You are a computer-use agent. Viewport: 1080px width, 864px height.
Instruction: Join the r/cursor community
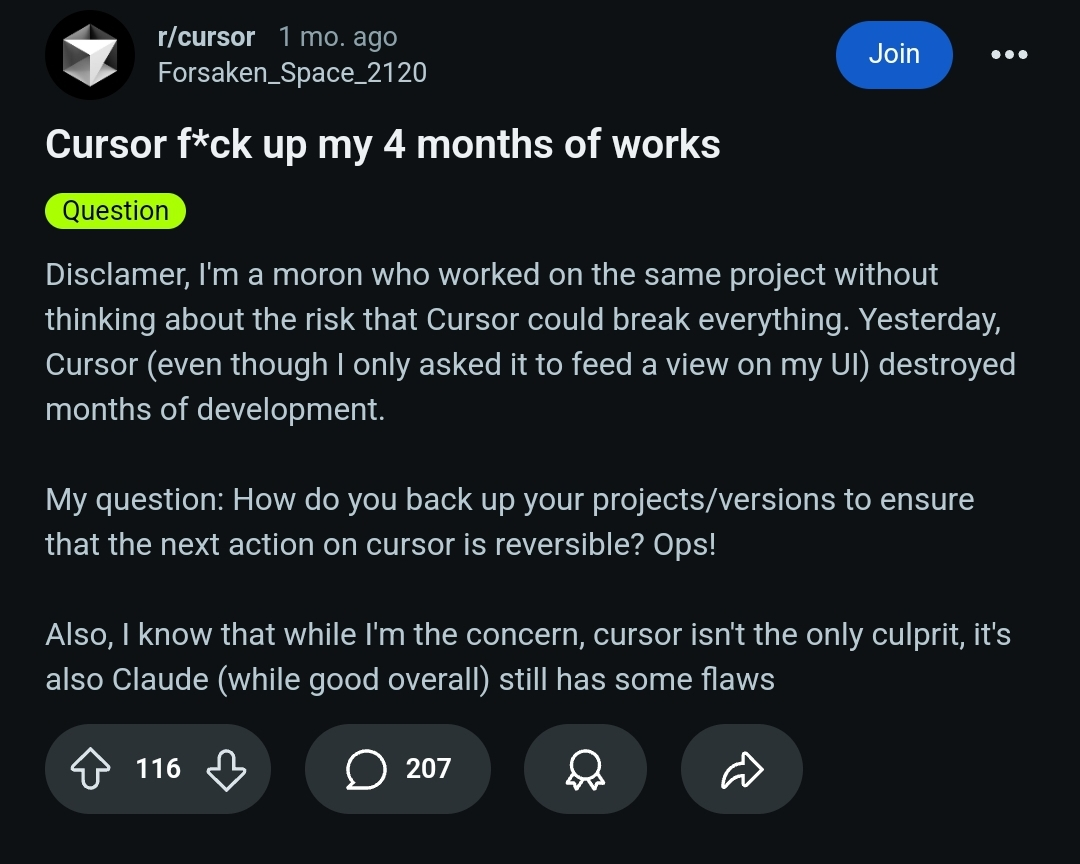click(x=893, y=54)
